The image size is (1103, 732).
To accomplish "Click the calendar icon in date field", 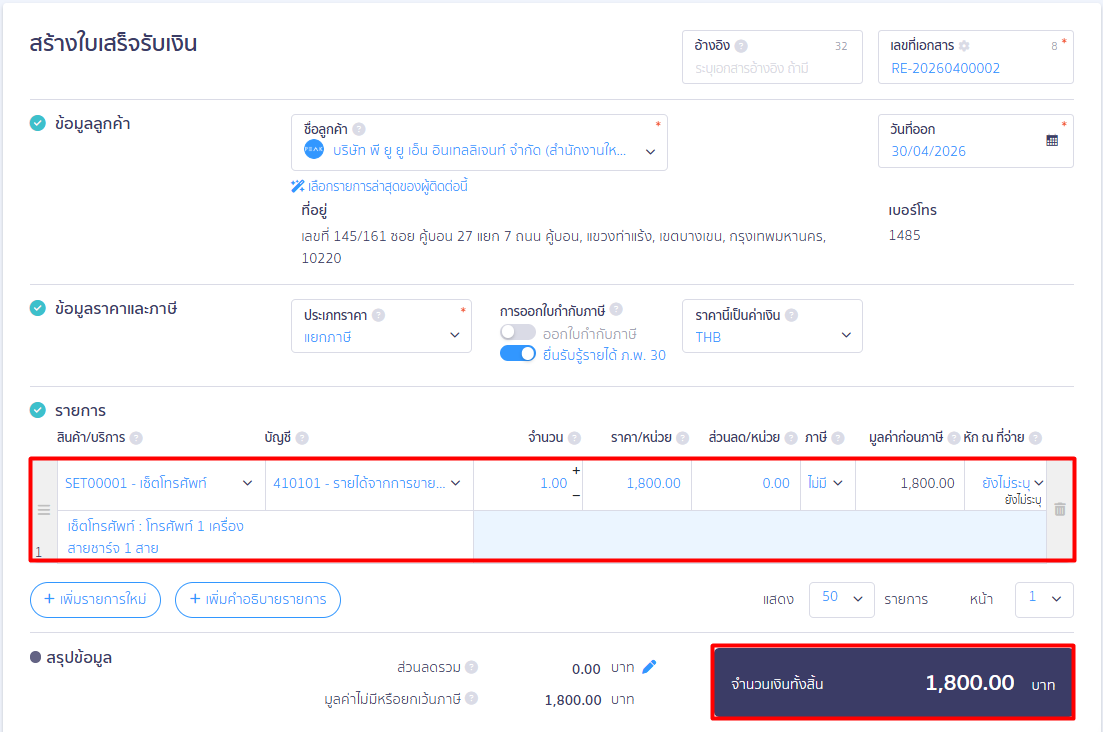I will (x=1052, y=141).
